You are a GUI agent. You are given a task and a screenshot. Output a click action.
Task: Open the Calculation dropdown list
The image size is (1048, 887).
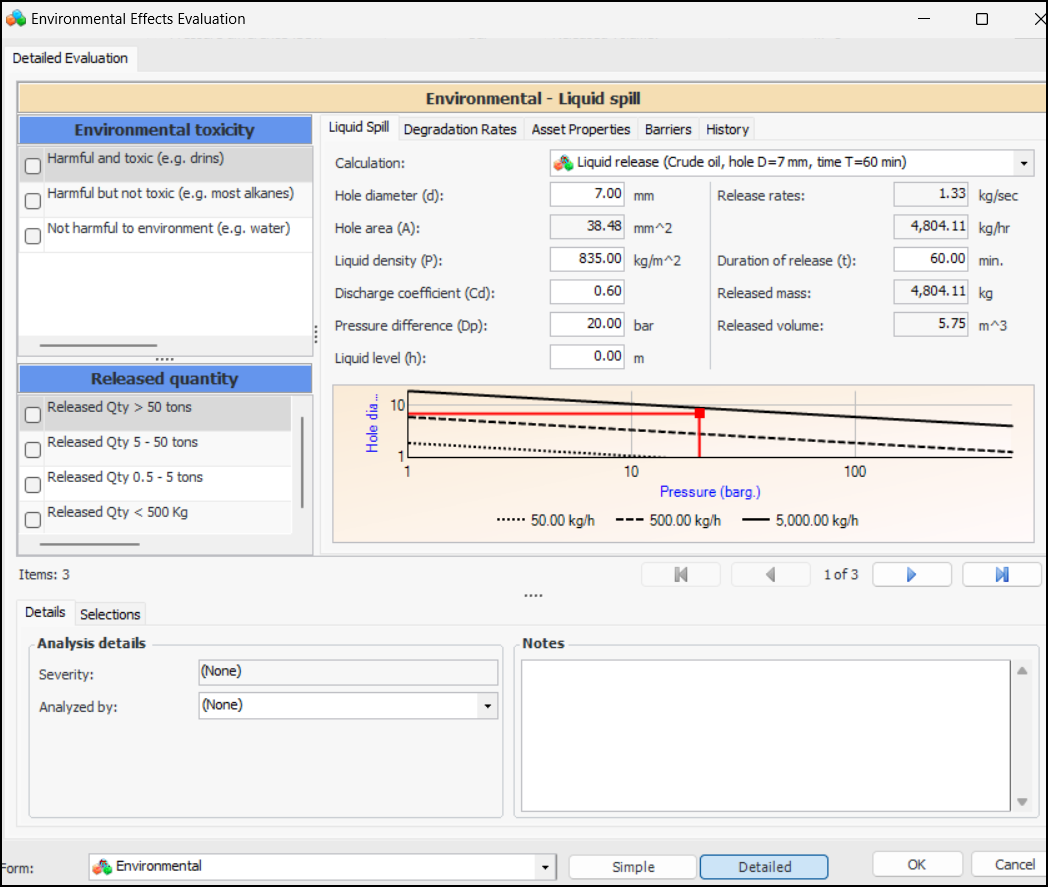coord(1024,163)
